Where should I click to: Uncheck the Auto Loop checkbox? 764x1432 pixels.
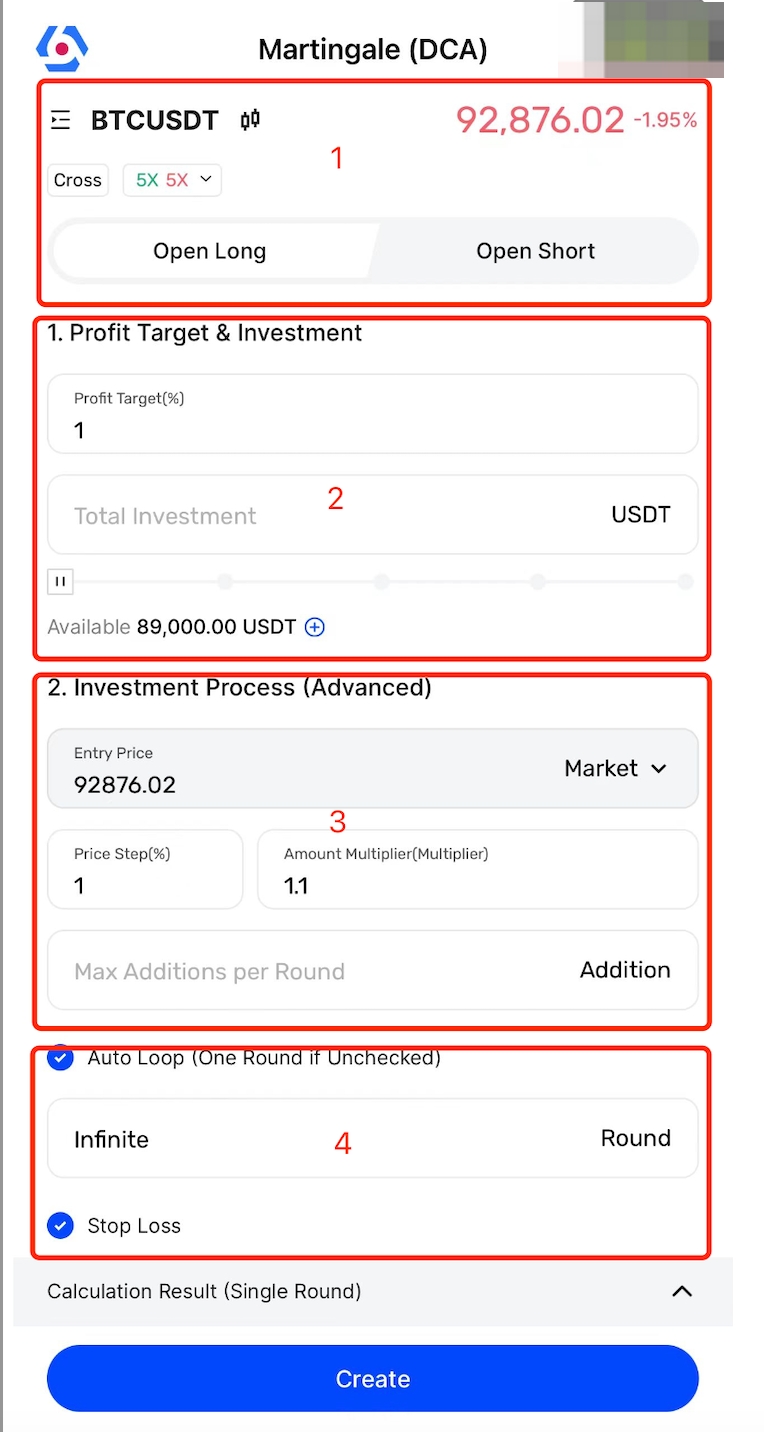point(61,1058)
